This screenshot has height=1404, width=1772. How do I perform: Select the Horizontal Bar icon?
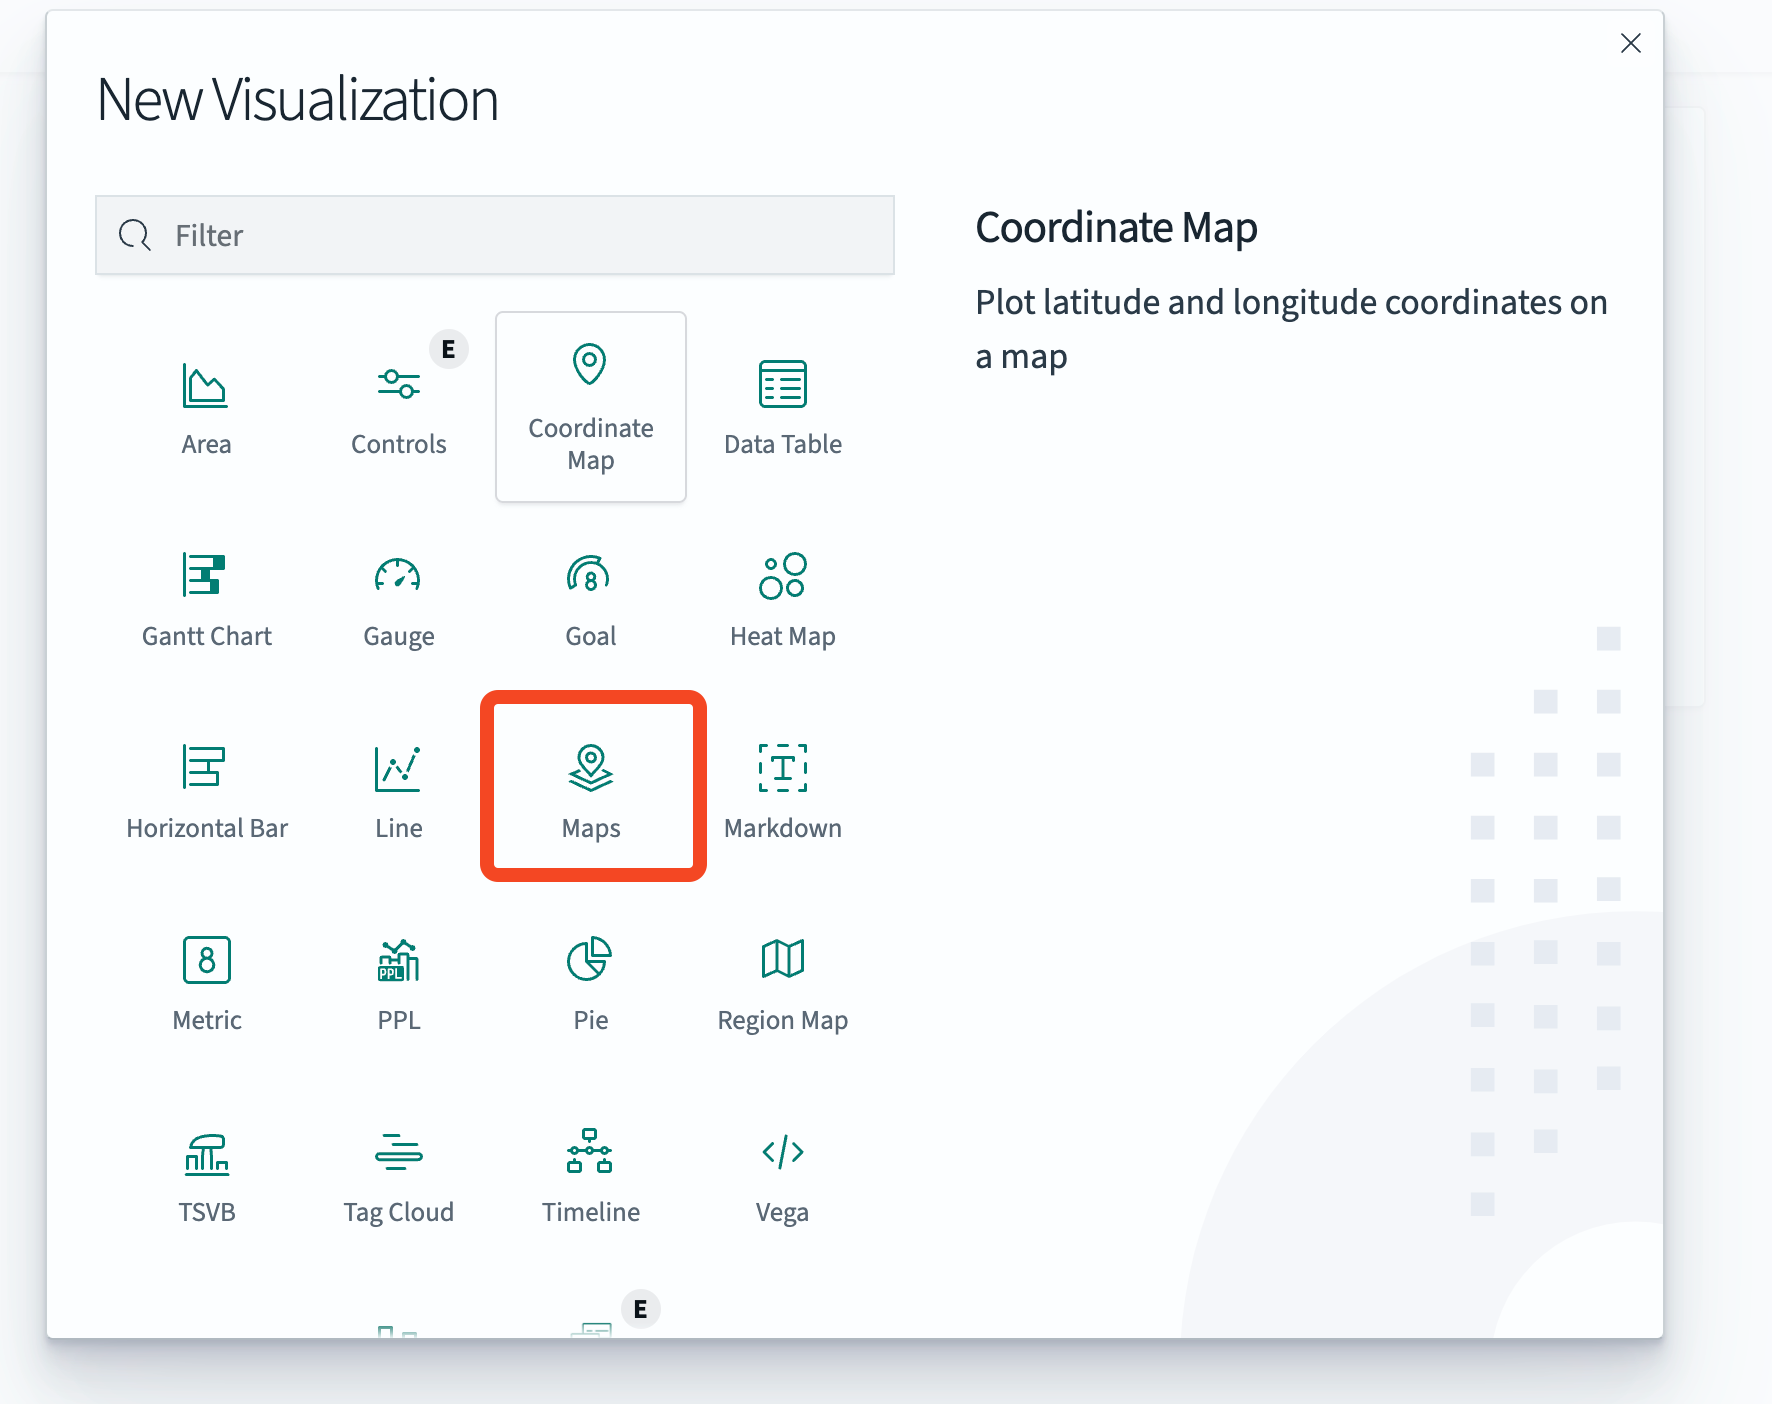(x=204, y=767)
